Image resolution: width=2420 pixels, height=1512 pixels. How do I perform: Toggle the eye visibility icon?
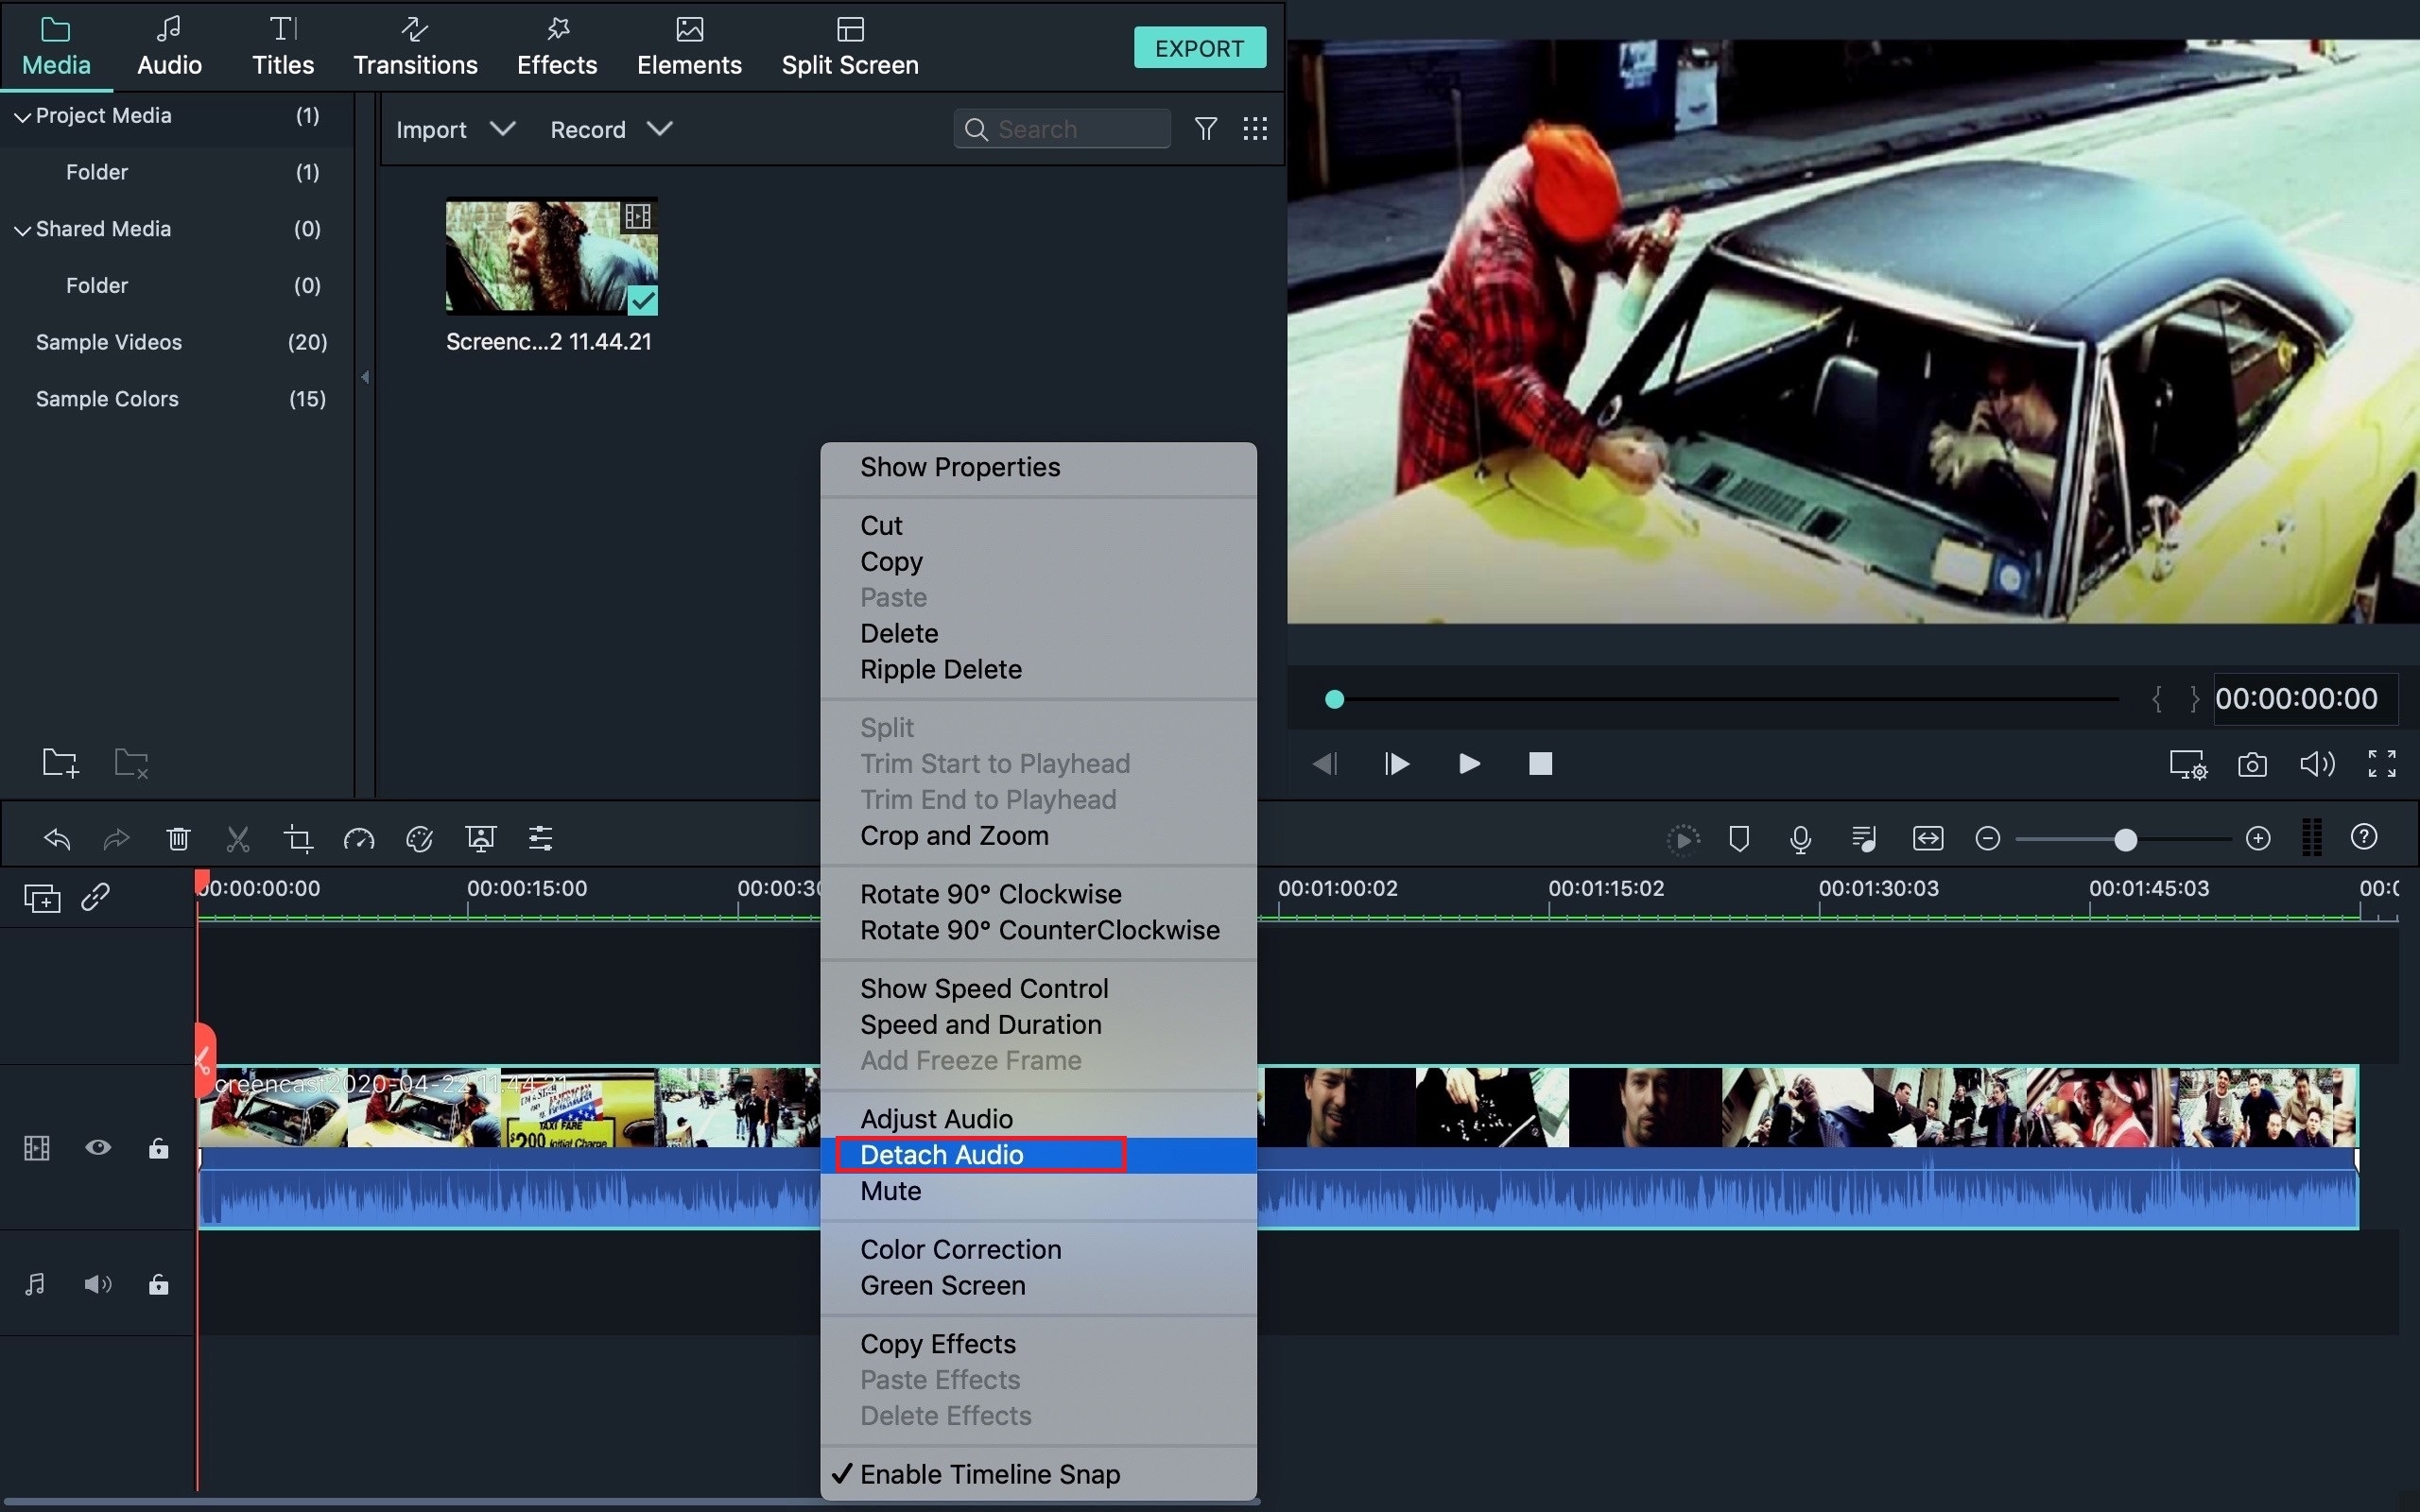click(x=99, y=1148)
